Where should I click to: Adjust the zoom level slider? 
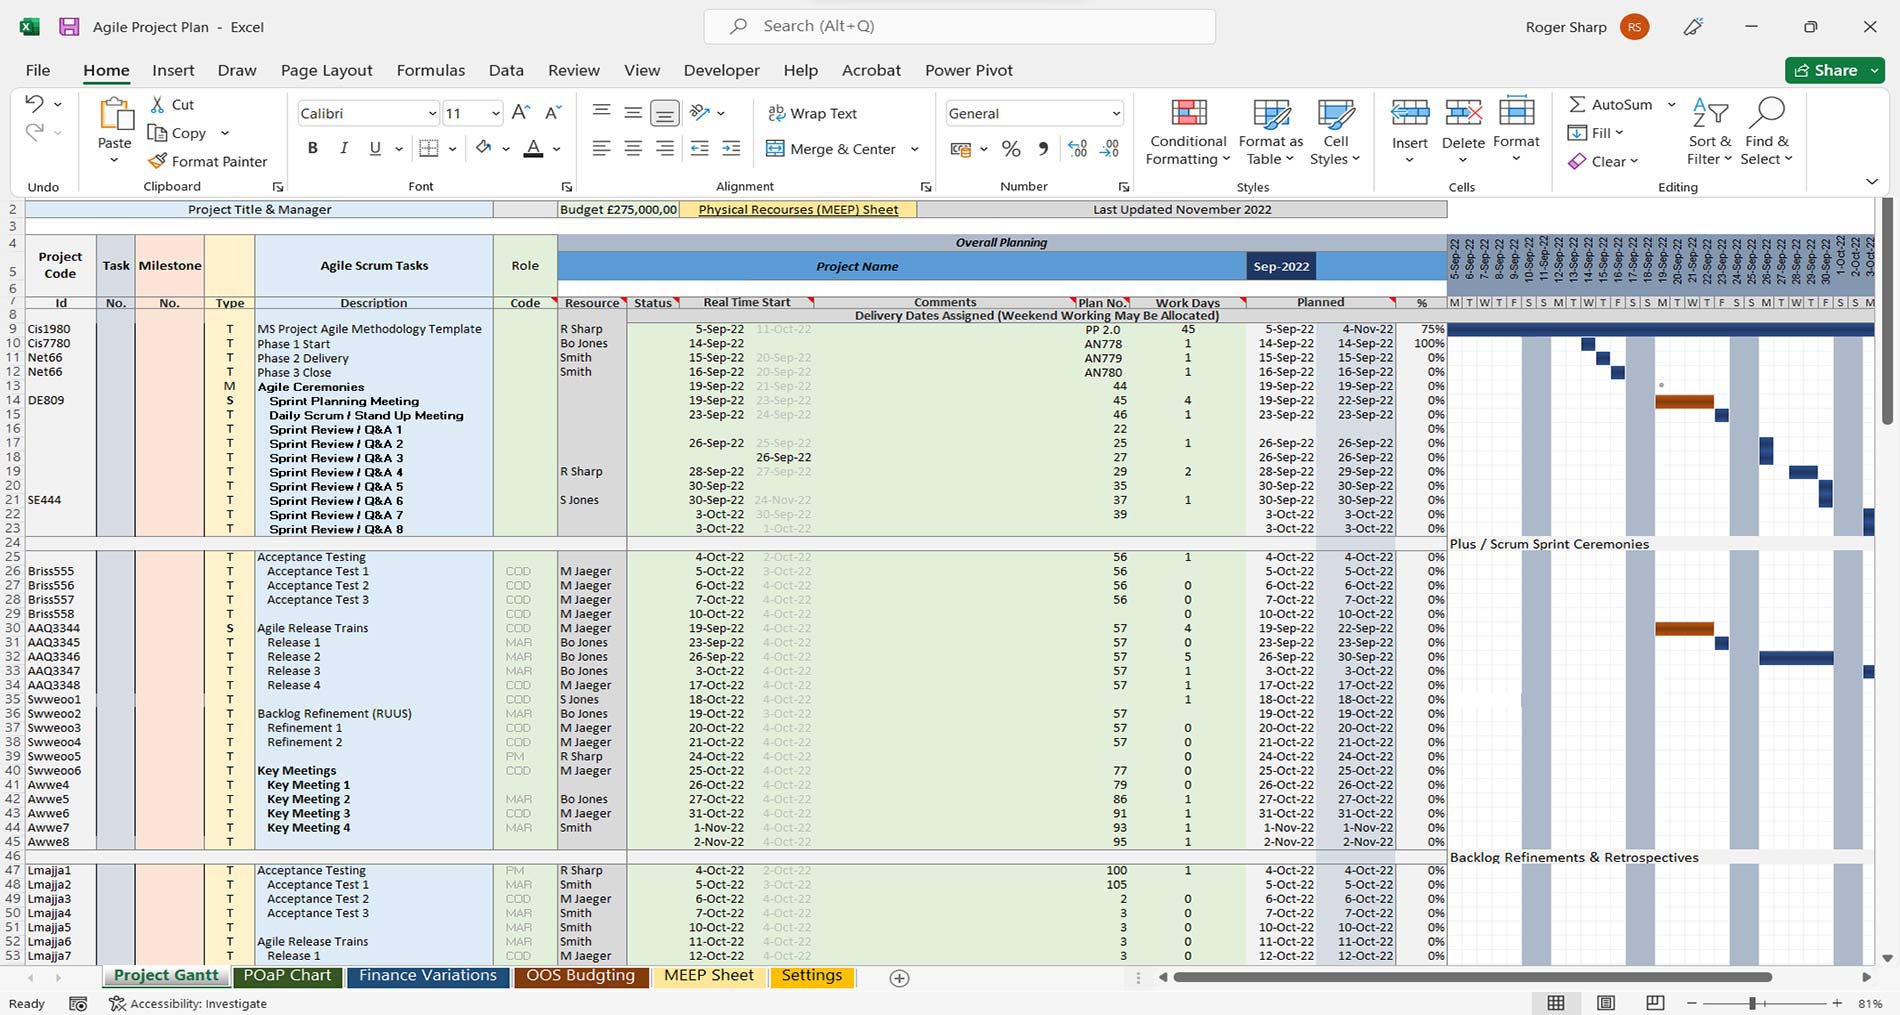pos(1752,1003)
